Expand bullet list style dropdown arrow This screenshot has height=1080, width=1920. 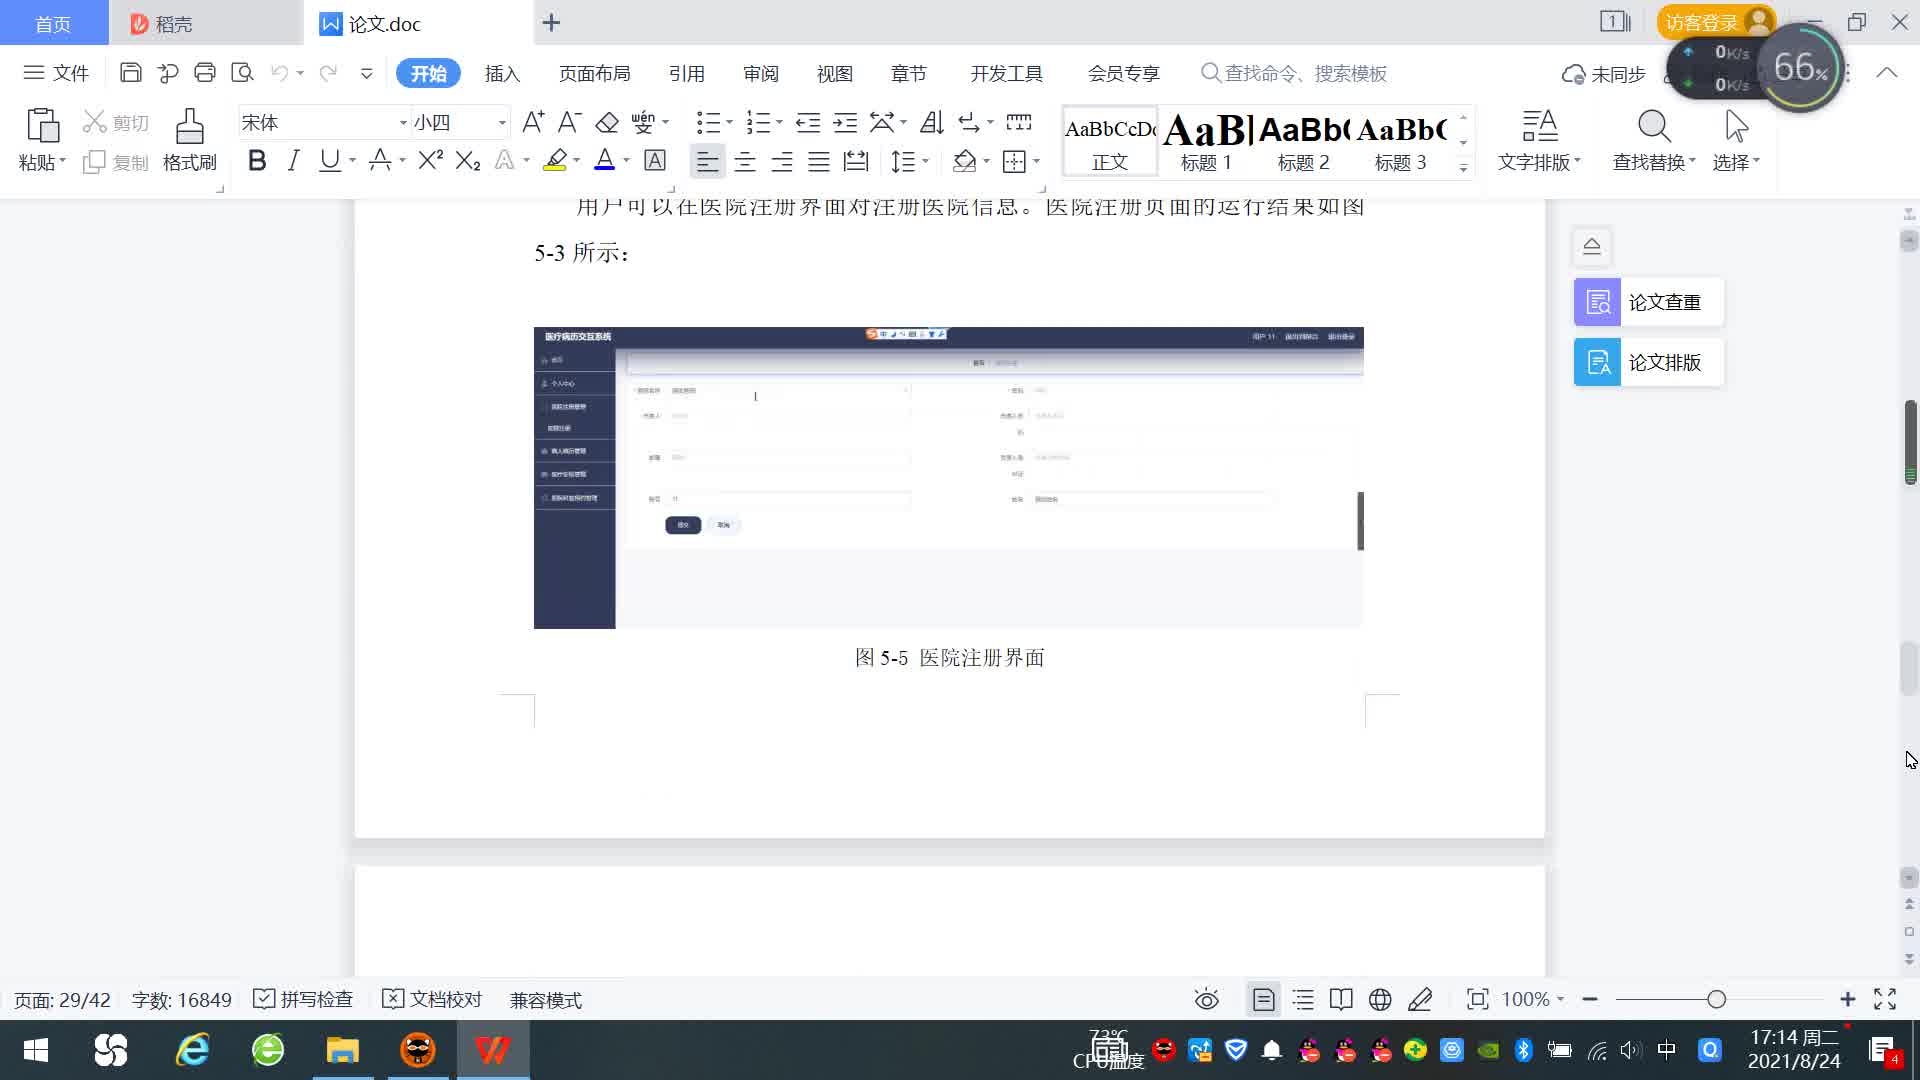click(x=729, y=122)
